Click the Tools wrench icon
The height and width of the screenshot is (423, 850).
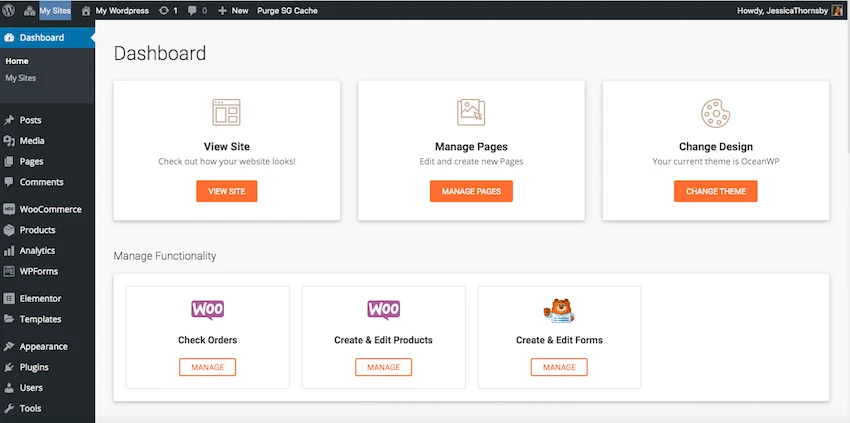[x=9, y=408]
